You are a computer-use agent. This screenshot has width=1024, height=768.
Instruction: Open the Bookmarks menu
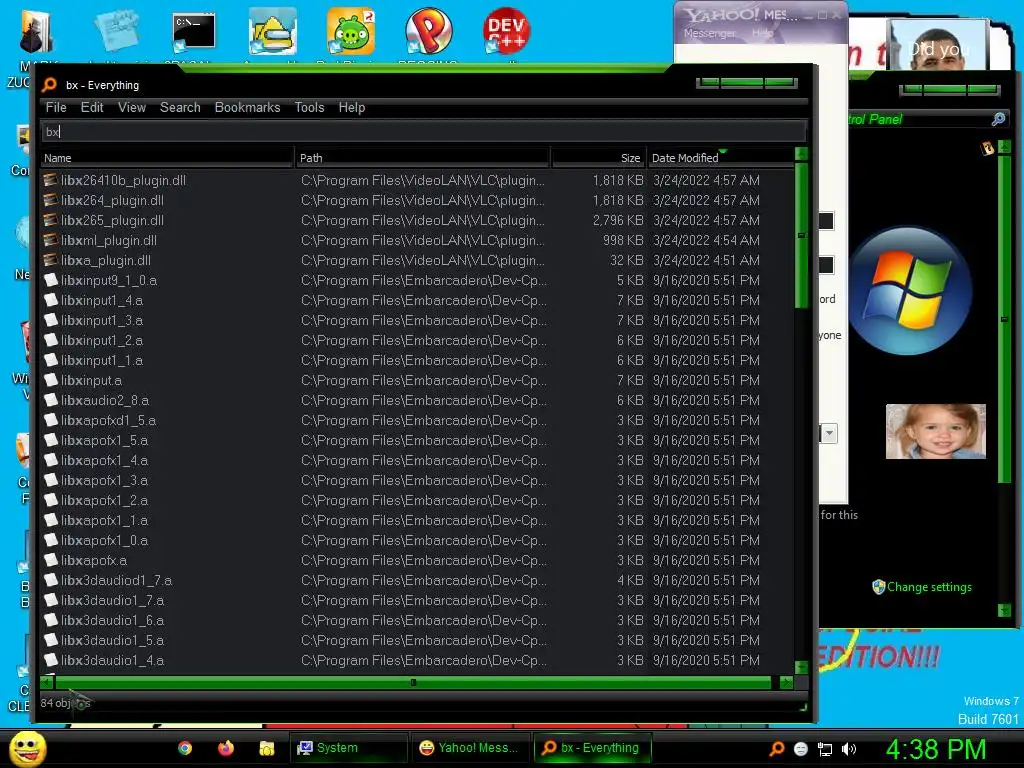coord(248,108)
